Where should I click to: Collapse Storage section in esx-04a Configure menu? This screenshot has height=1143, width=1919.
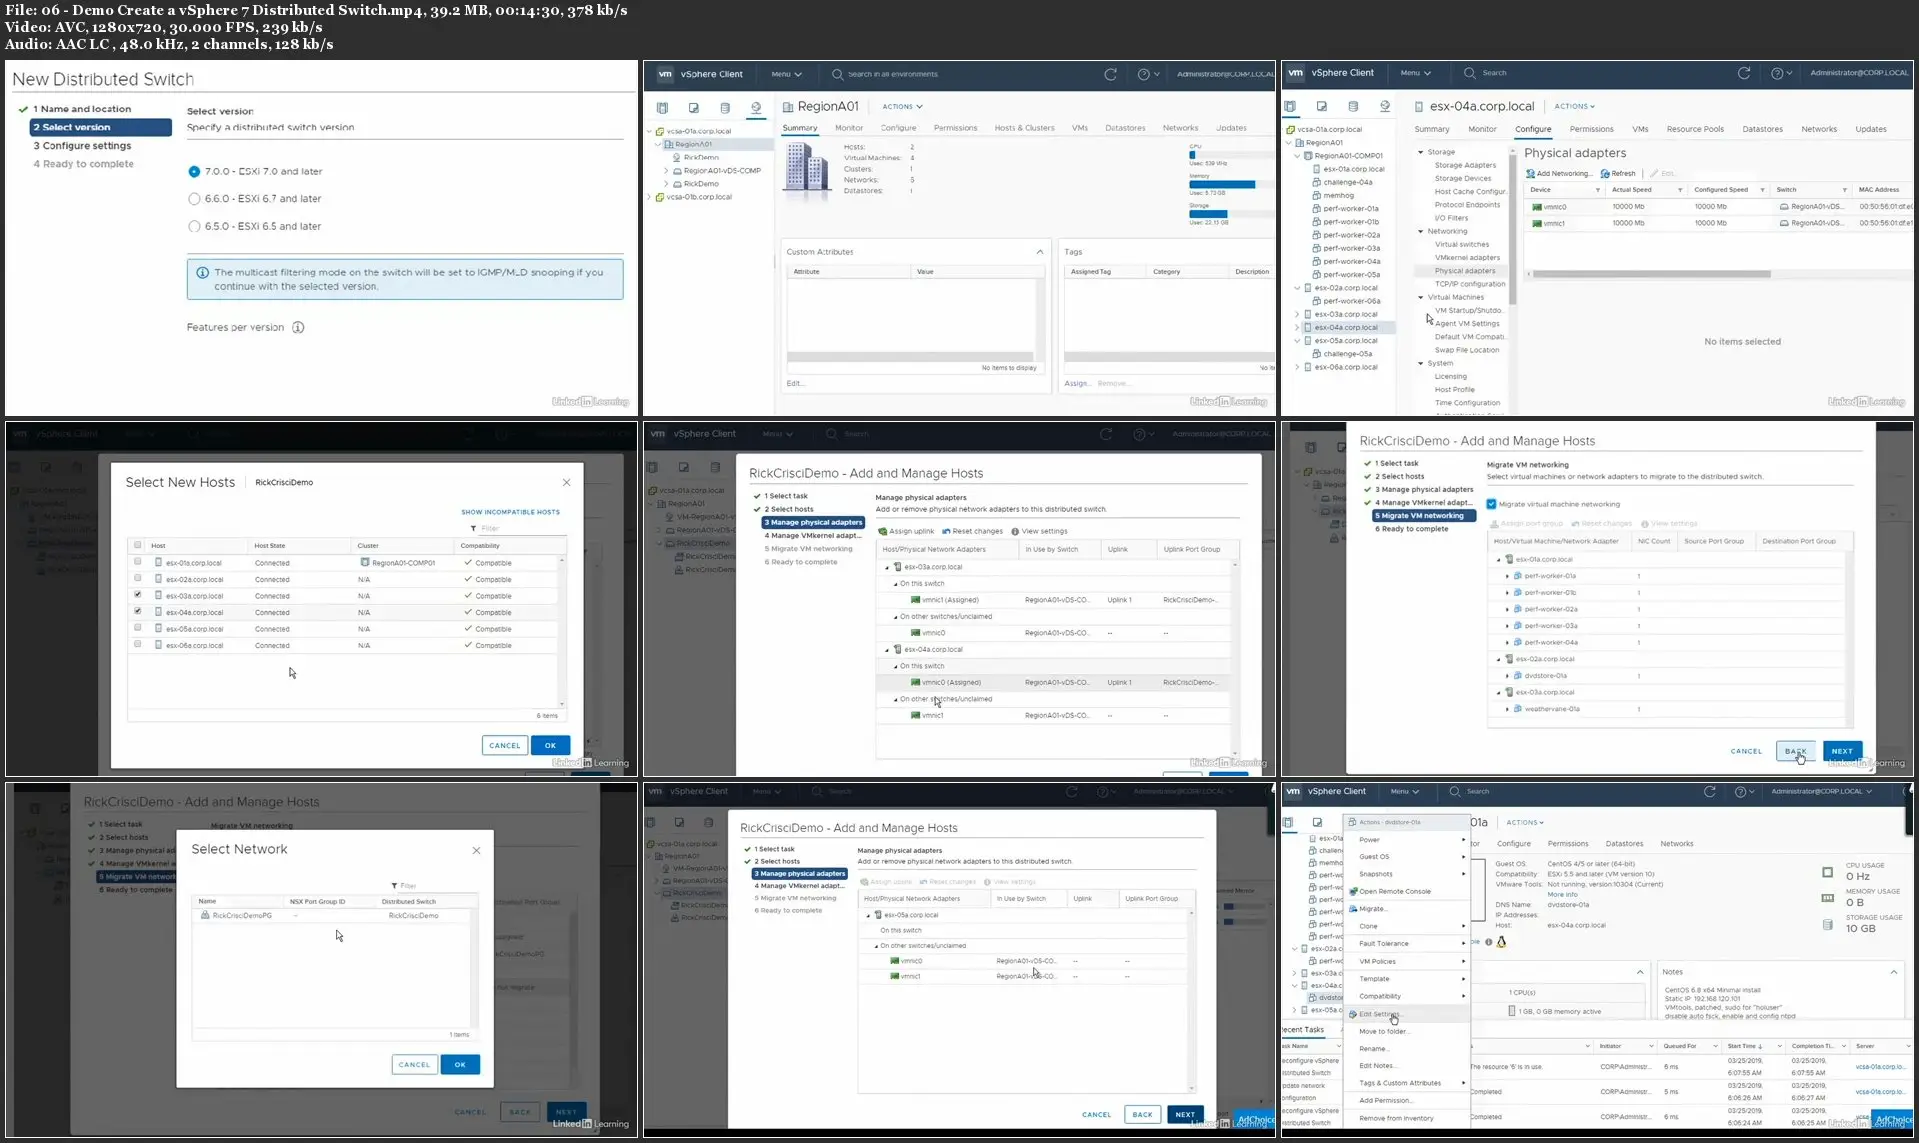[x=1421, y=152]
